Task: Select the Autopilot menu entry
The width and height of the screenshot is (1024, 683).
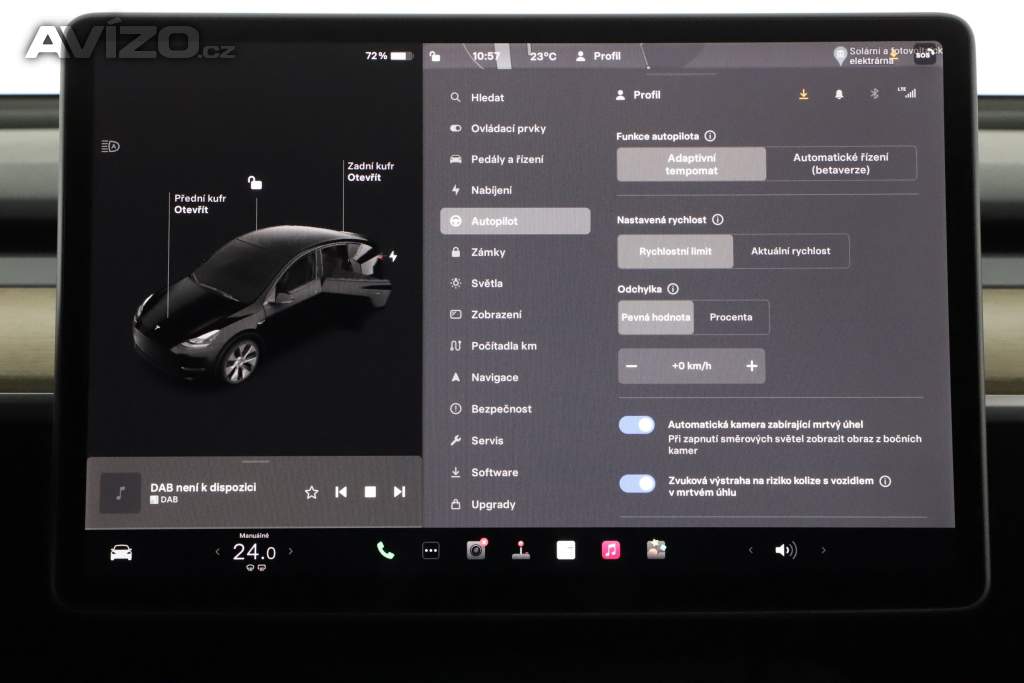Action: point(515,221)
